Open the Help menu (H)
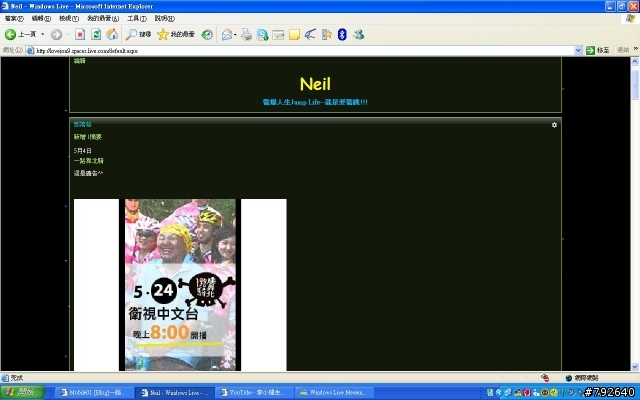The width and height of the screenshot is (640, 400). click(x=164, y=18)
